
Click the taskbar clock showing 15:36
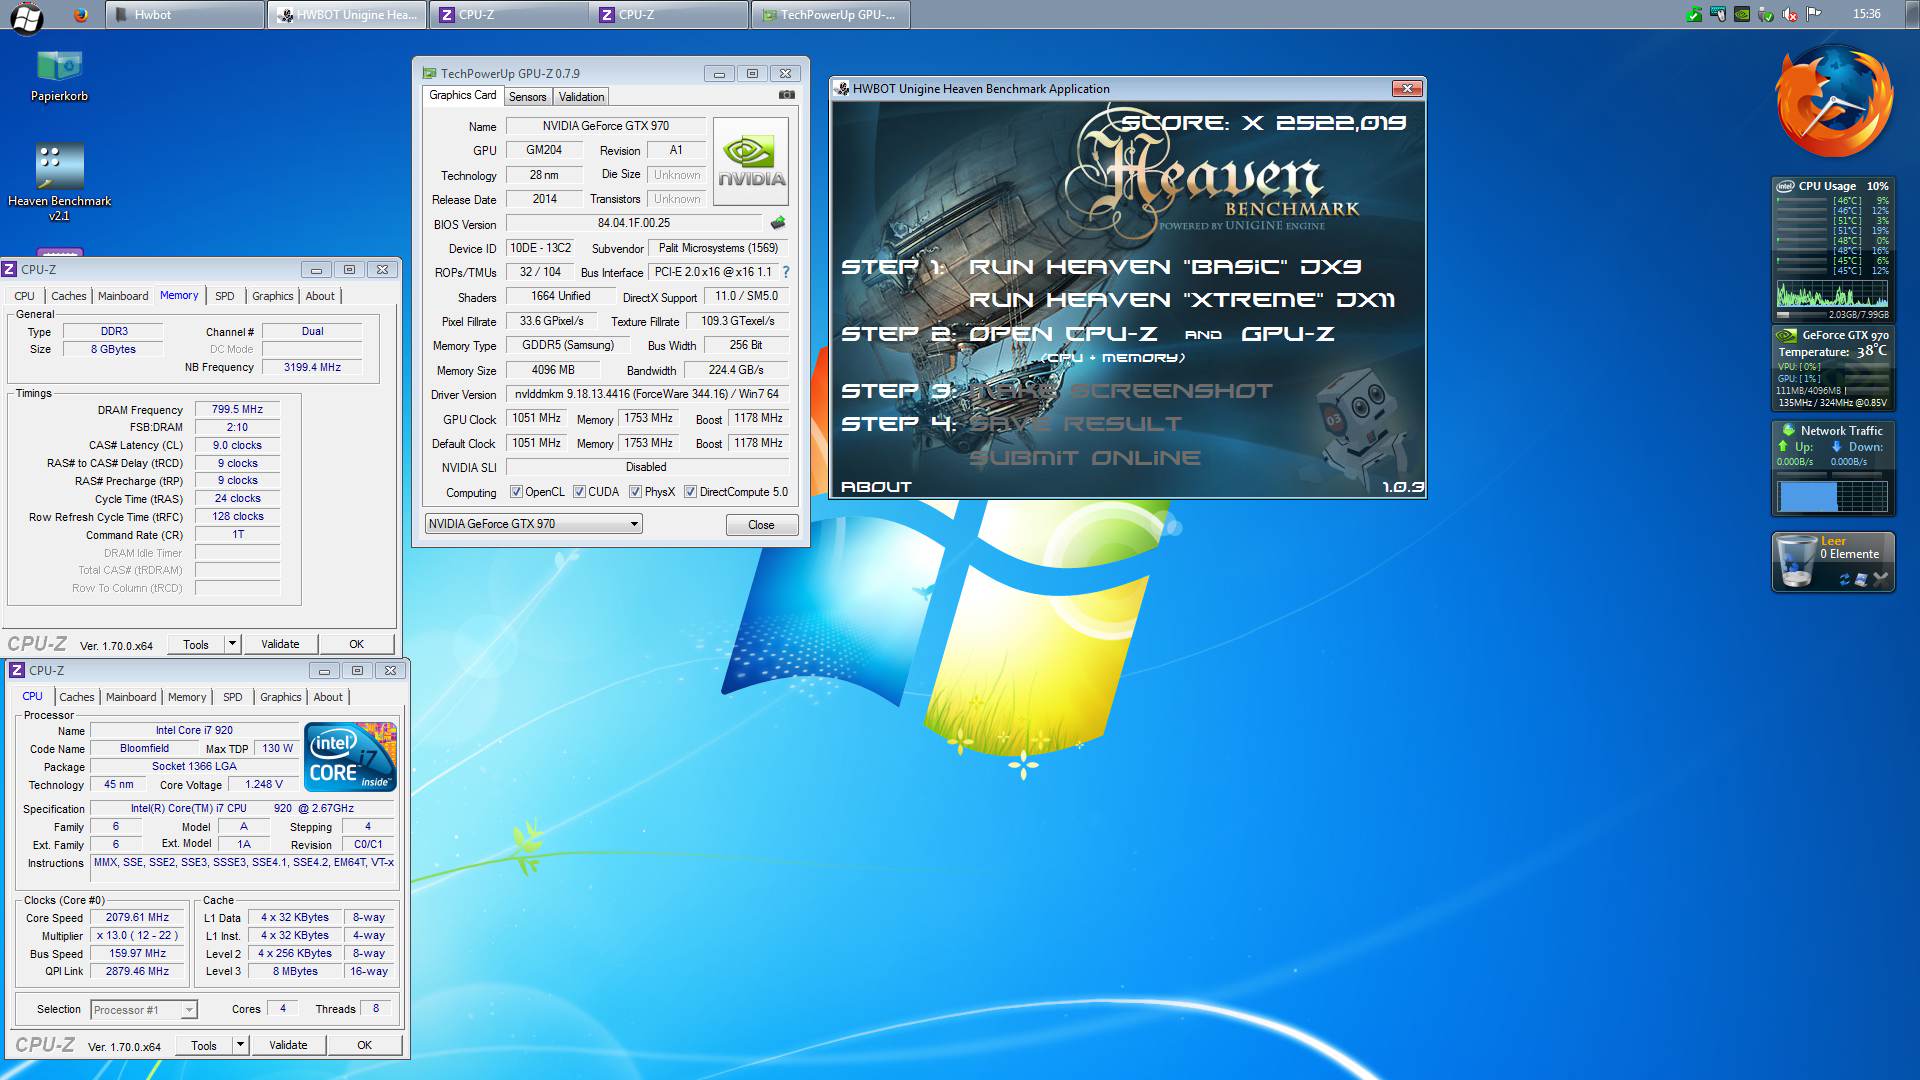[1866, 14]
